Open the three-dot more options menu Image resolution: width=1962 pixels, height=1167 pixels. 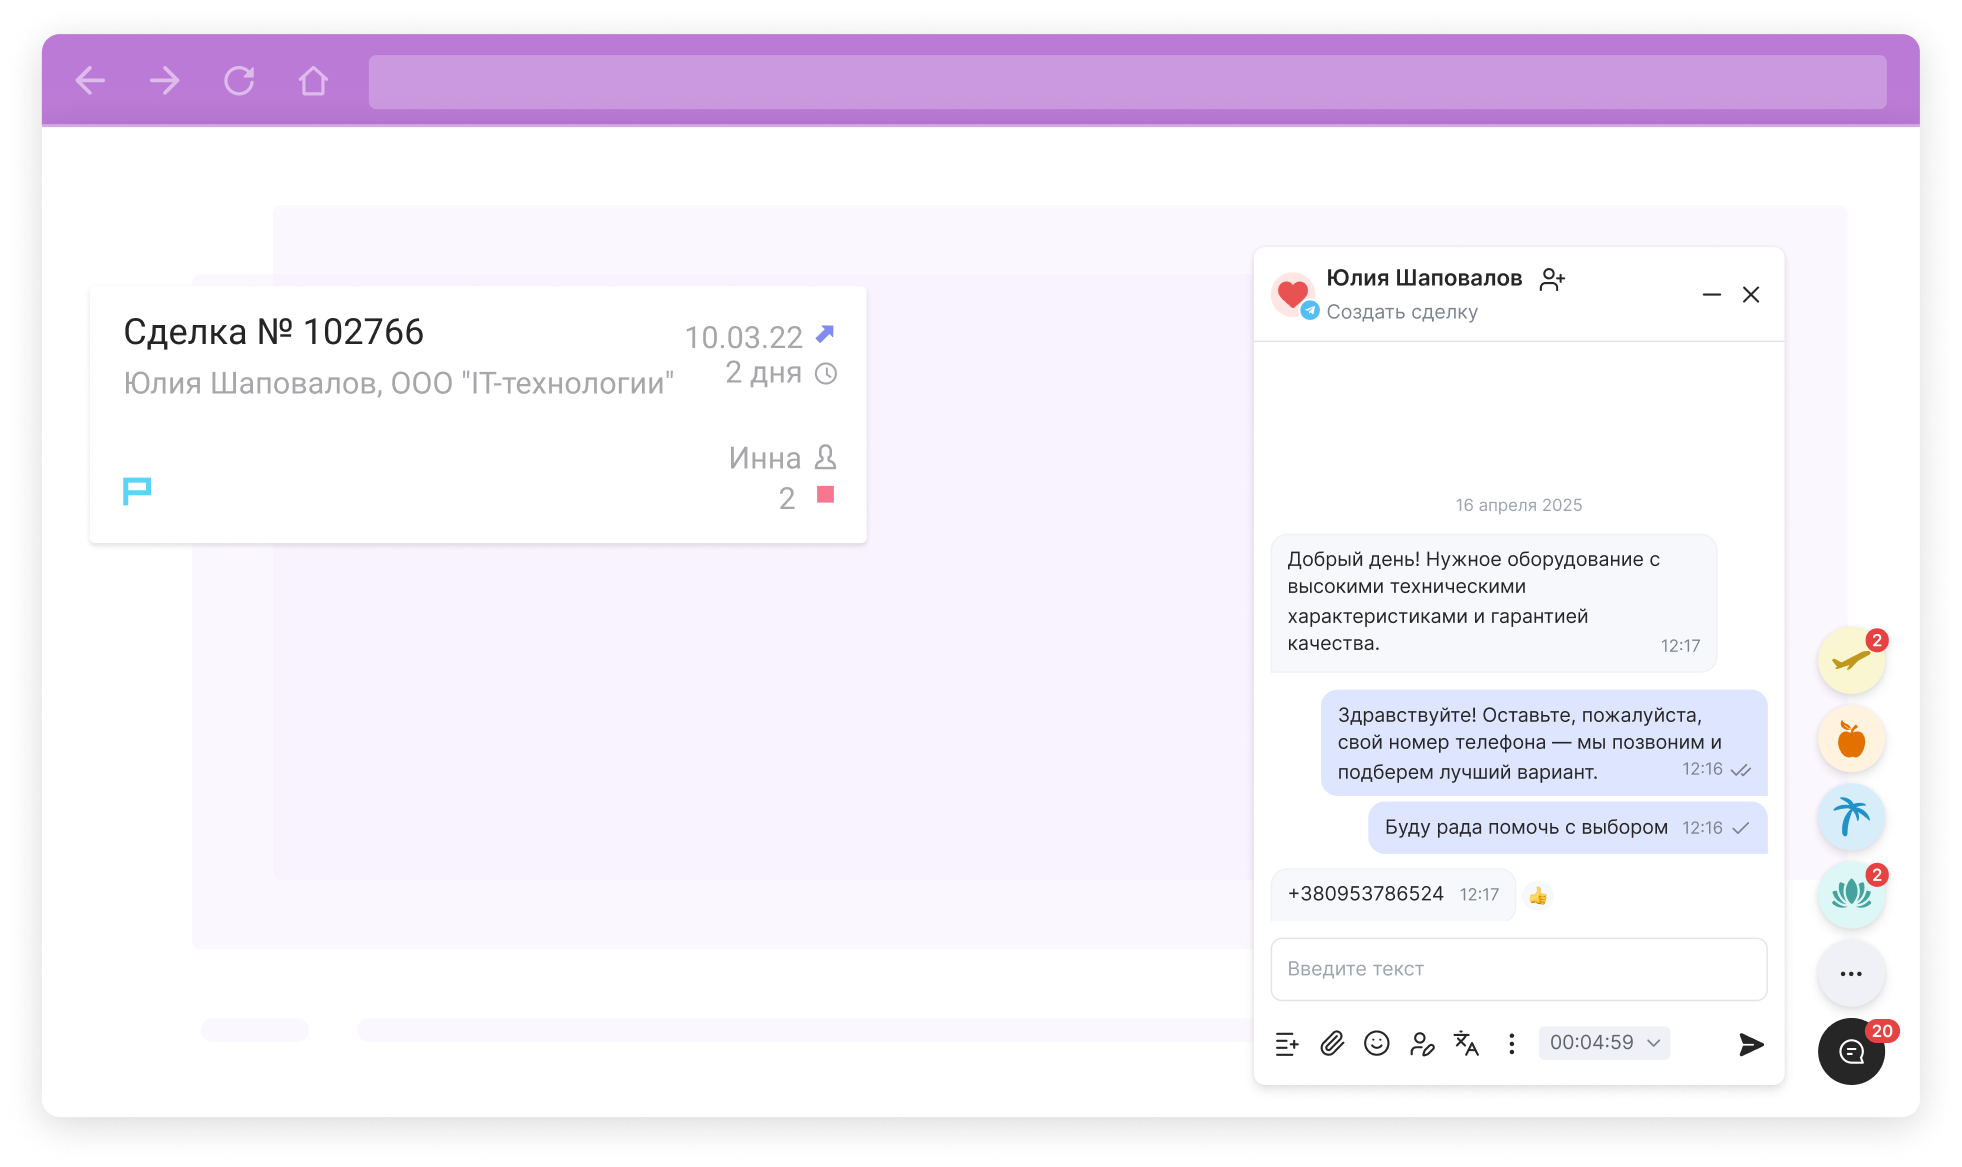(x=1511, y=1043)
